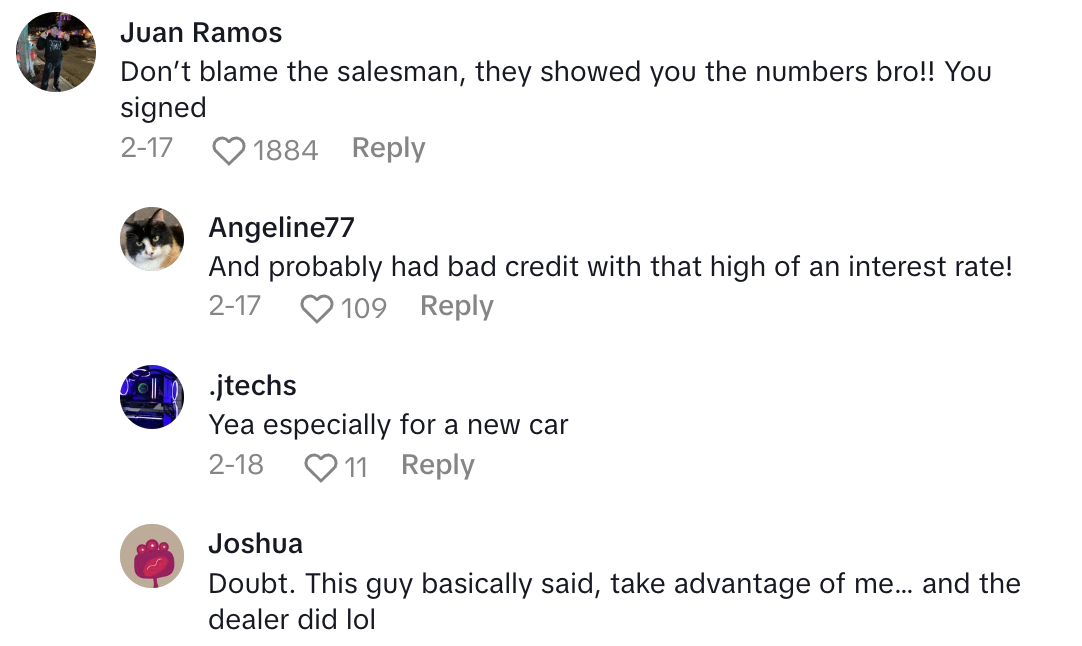Open Angeline77's cat avatar
The width and height of the screenshot is (1082, 646).
point(151,238)
